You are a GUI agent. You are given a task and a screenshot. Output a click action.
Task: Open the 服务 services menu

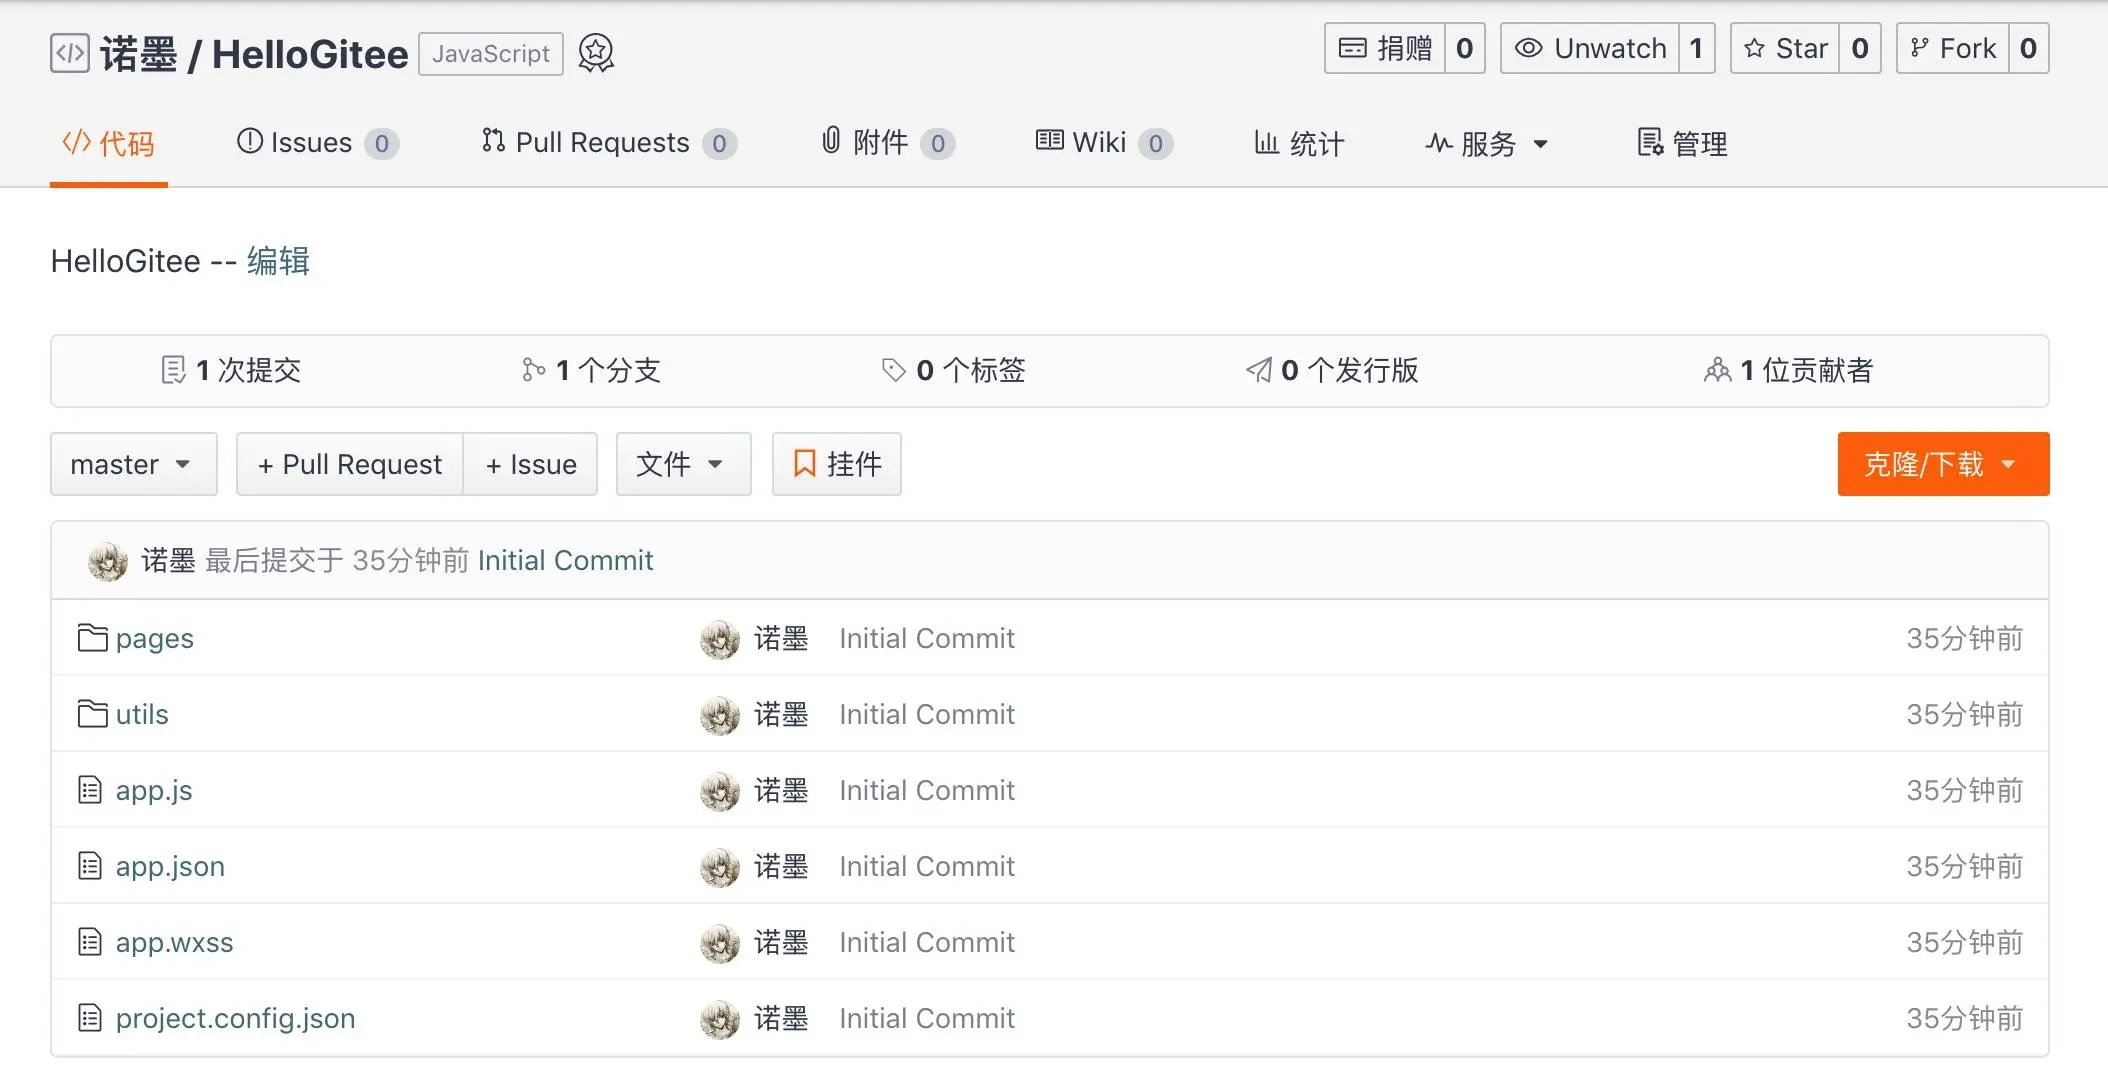(1487, 144)
